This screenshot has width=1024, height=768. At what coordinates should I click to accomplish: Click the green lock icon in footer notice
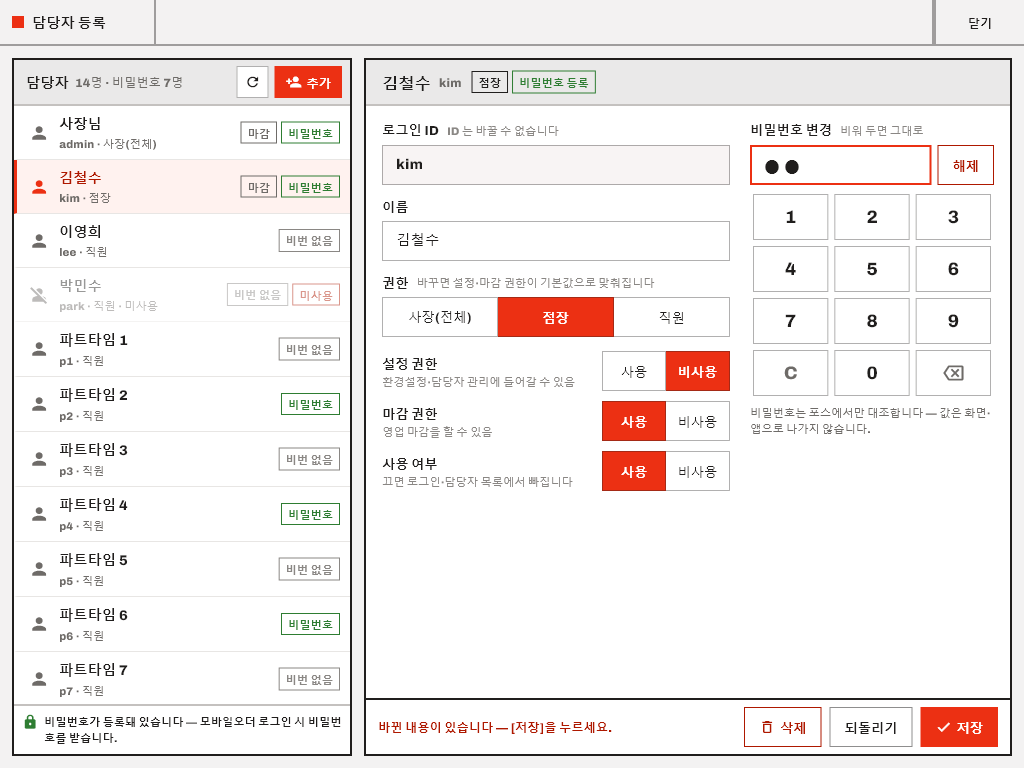pos(30,722)
